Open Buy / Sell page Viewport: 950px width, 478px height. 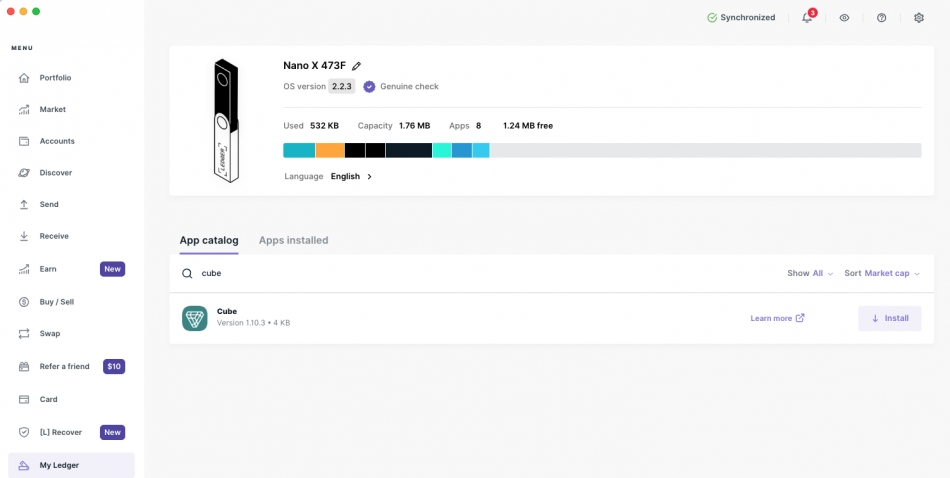click(x=71, y=302)
